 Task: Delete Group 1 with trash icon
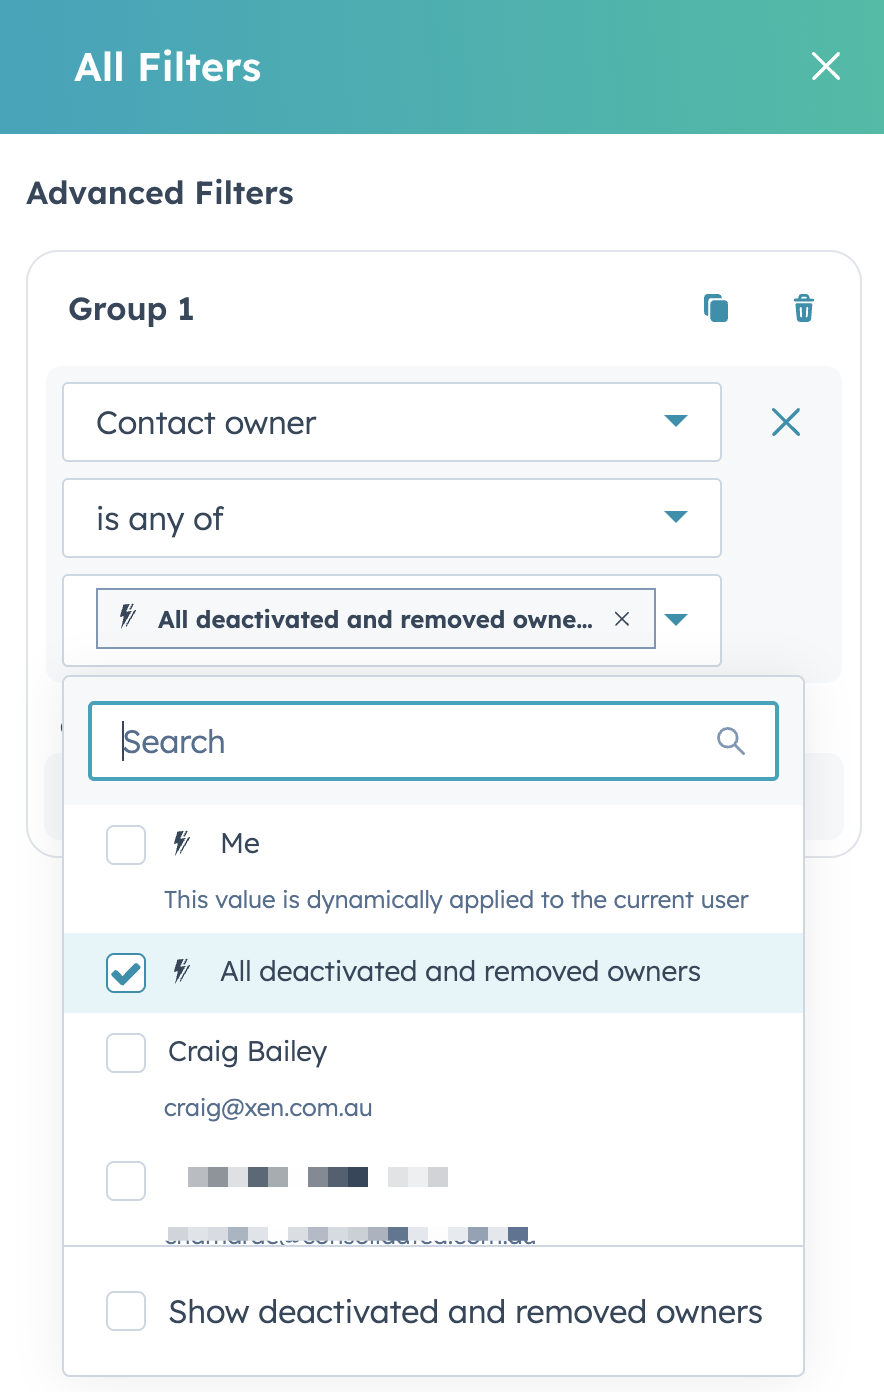pos(803,309)
